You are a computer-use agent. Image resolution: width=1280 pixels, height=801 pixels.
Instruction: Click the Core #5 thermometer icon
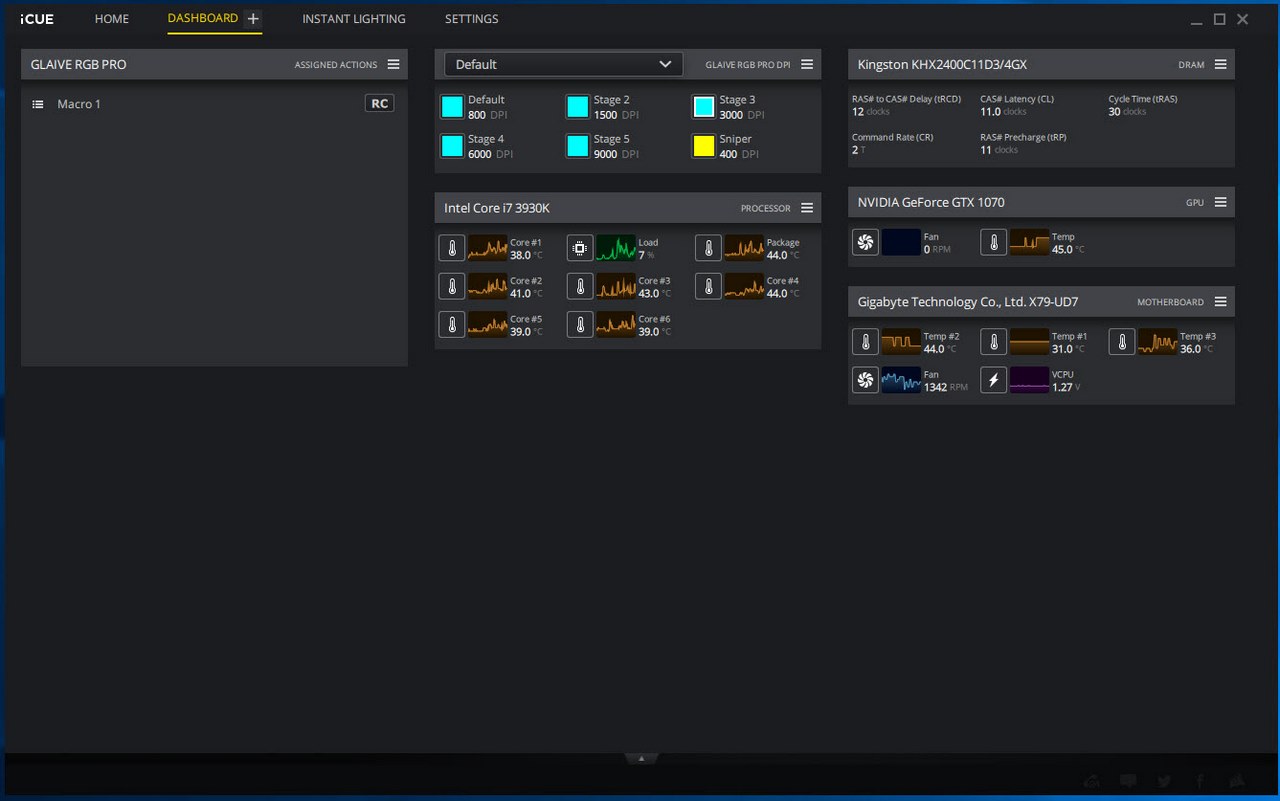(452, 325)
